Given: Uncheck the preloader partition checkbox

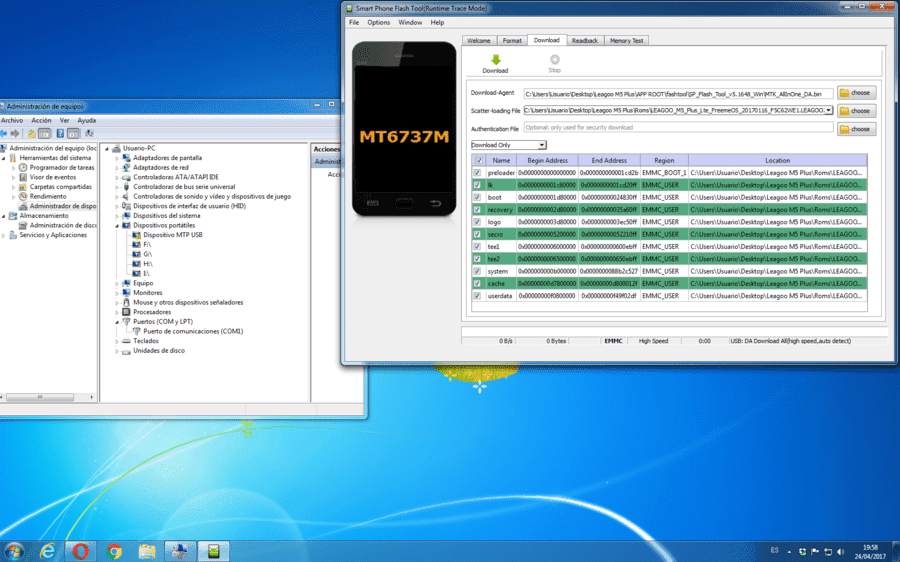Looking at the screenshot, I should point(477,173).
